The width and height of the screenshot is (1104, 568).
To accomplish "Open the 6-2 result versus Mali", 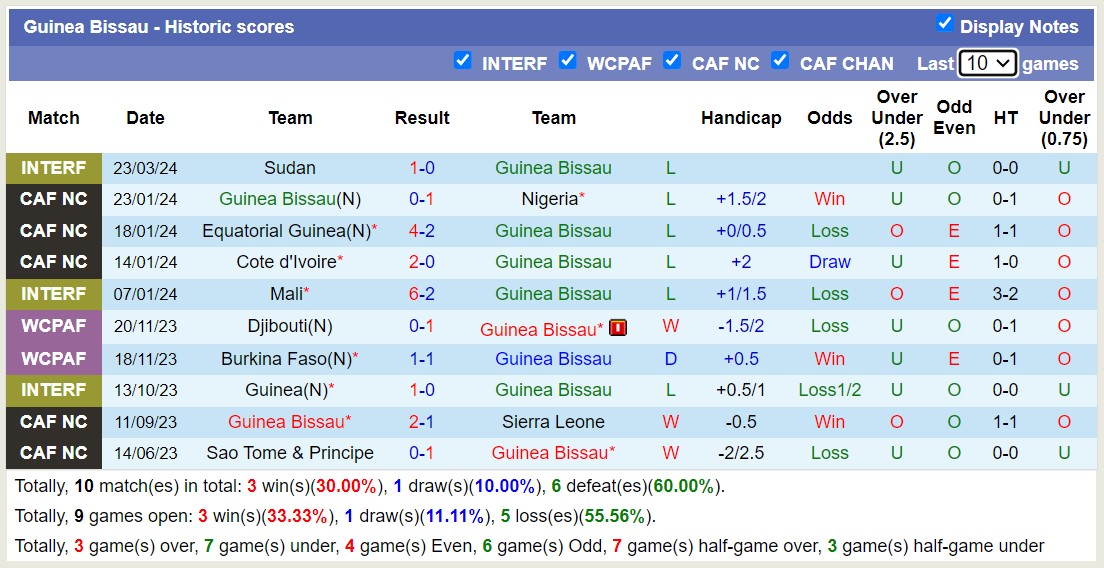I will pos(421,294).
